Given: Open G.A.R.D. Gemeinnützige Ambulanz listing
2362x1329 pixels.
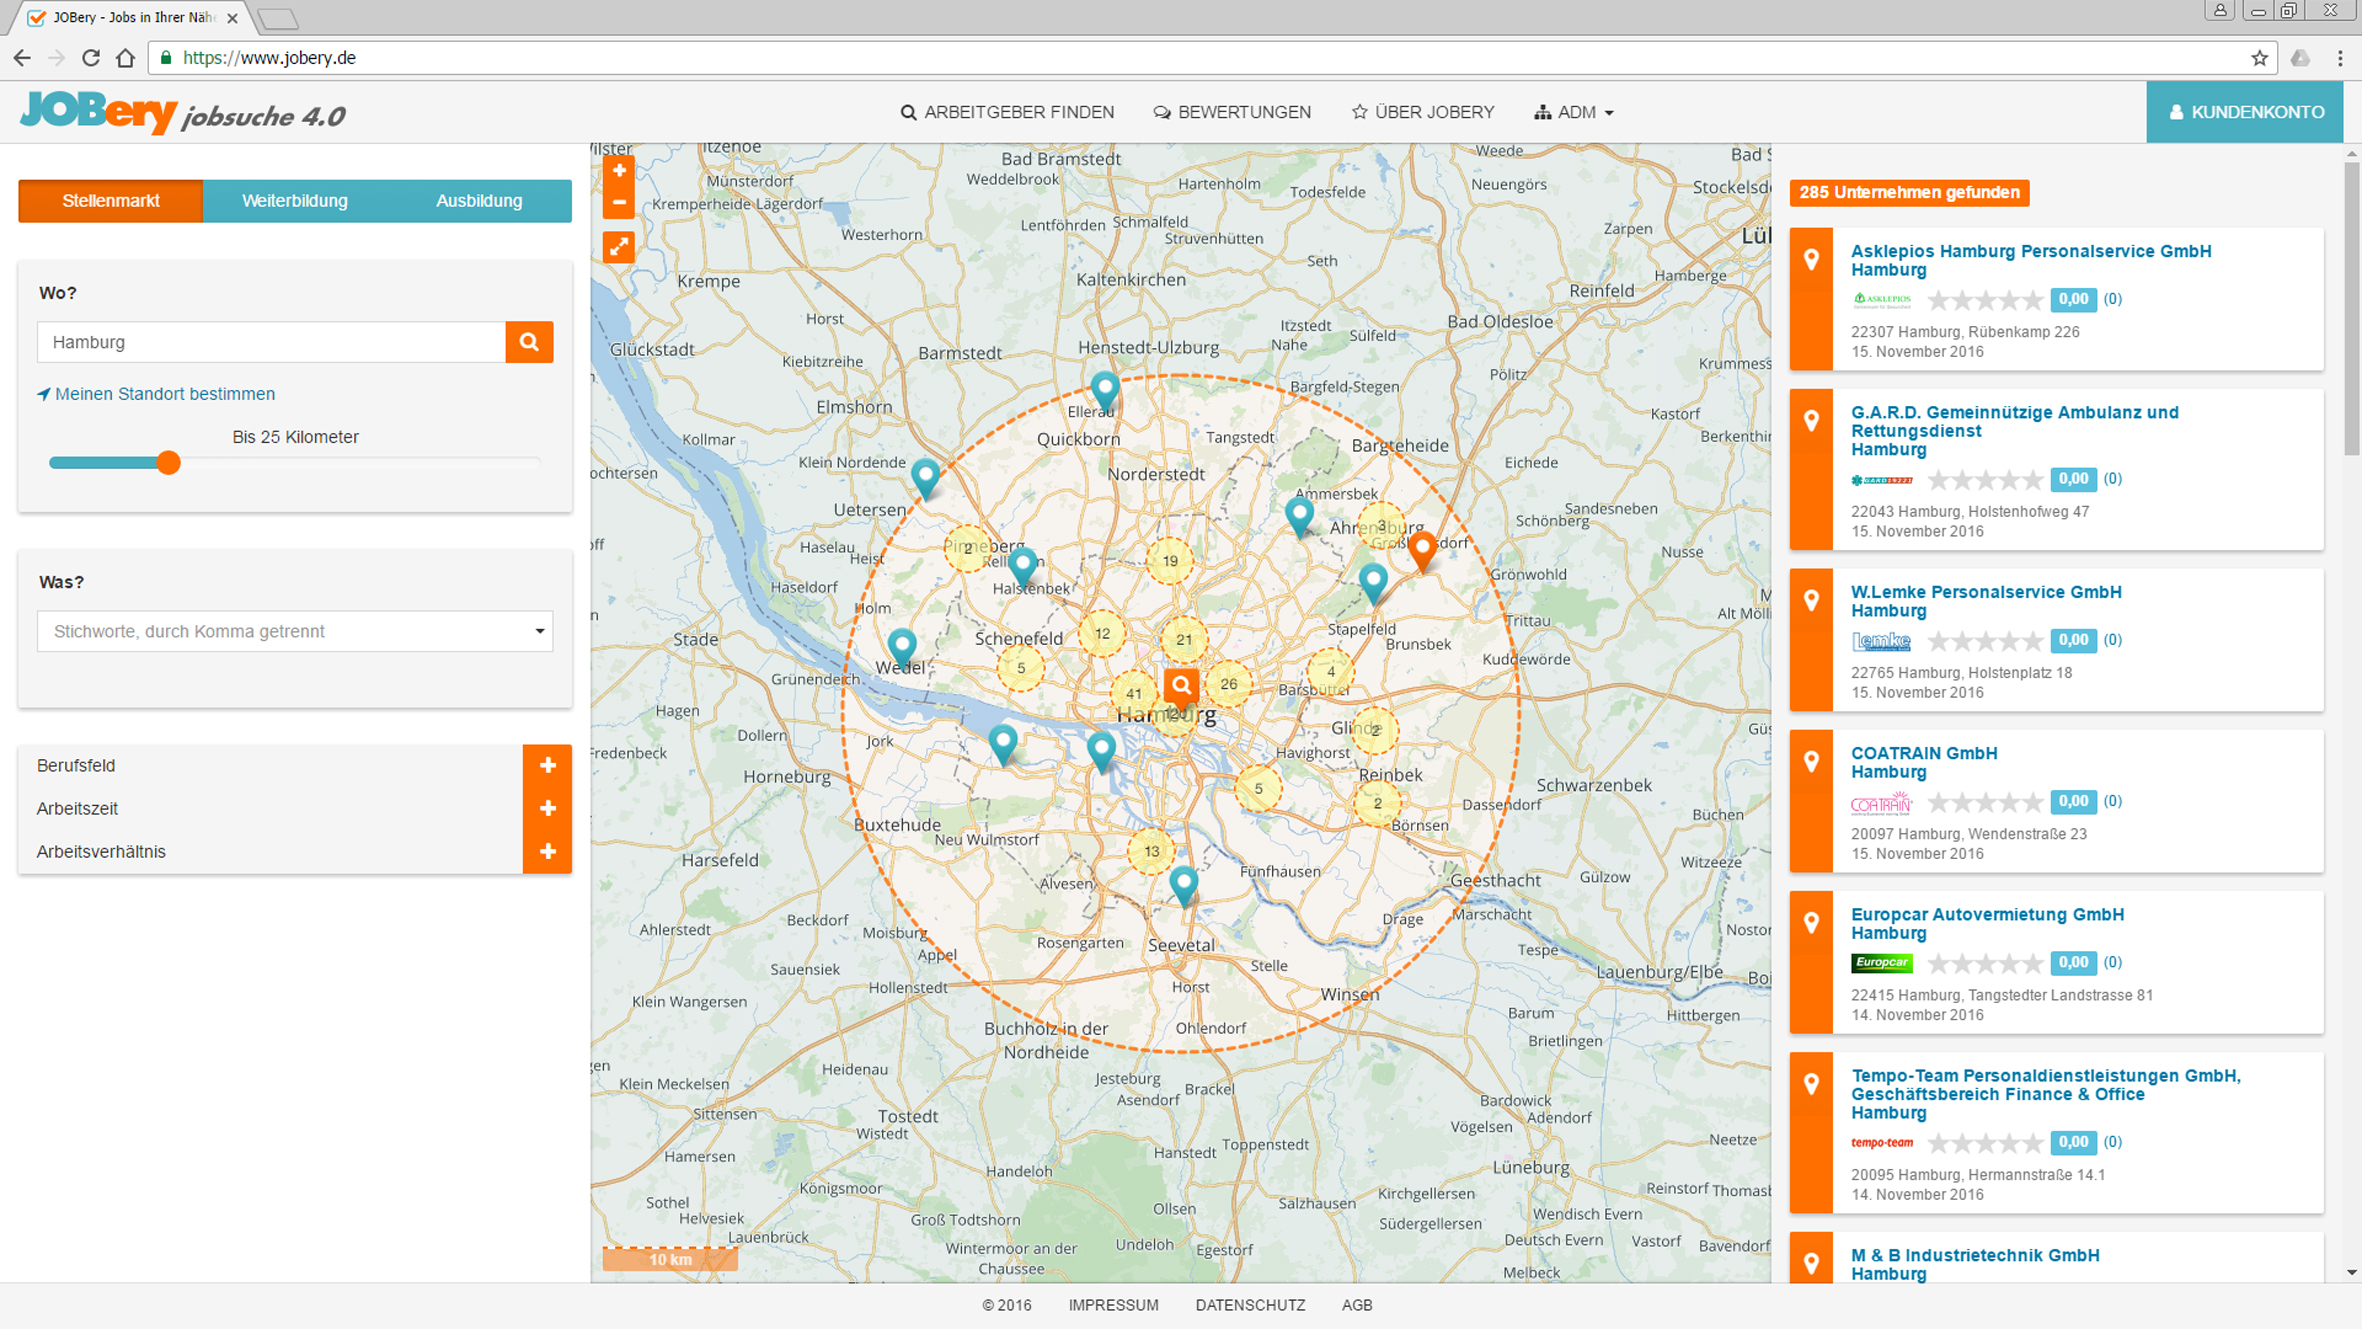Looking at the screenshot, I should [2015, 431].
